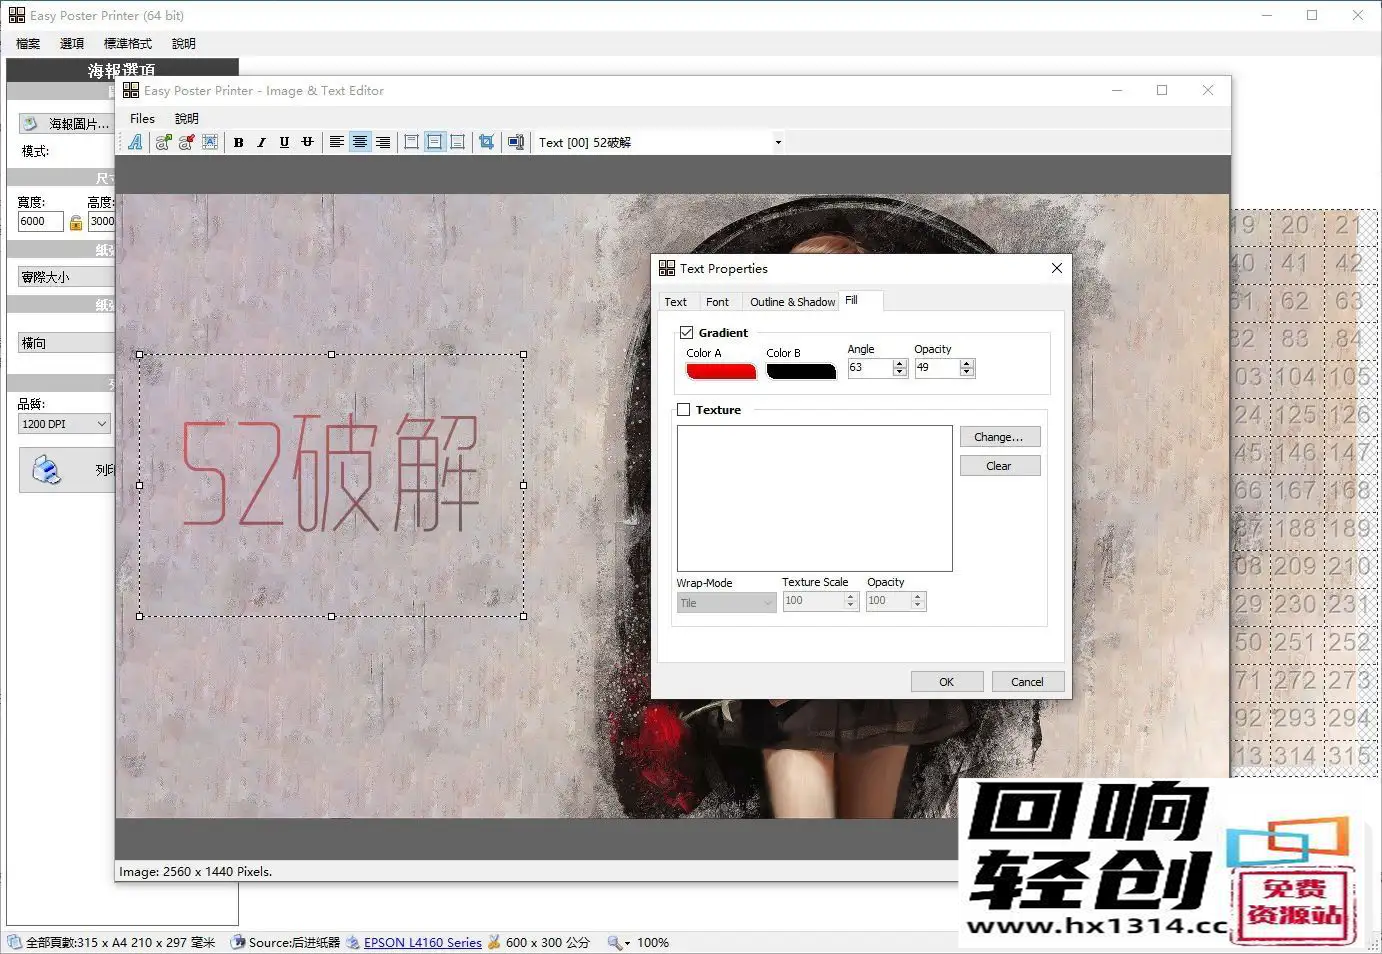Open the Files menu in editor
The width and height of the screenshot is (1382, 954).
(x=142, y=118)
